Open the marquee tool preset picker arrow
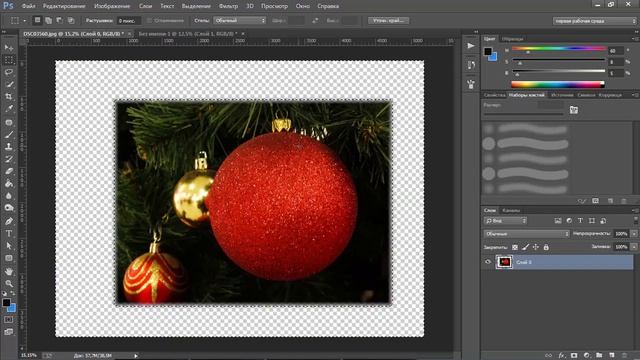640x360 pixels. pos(24,20)
